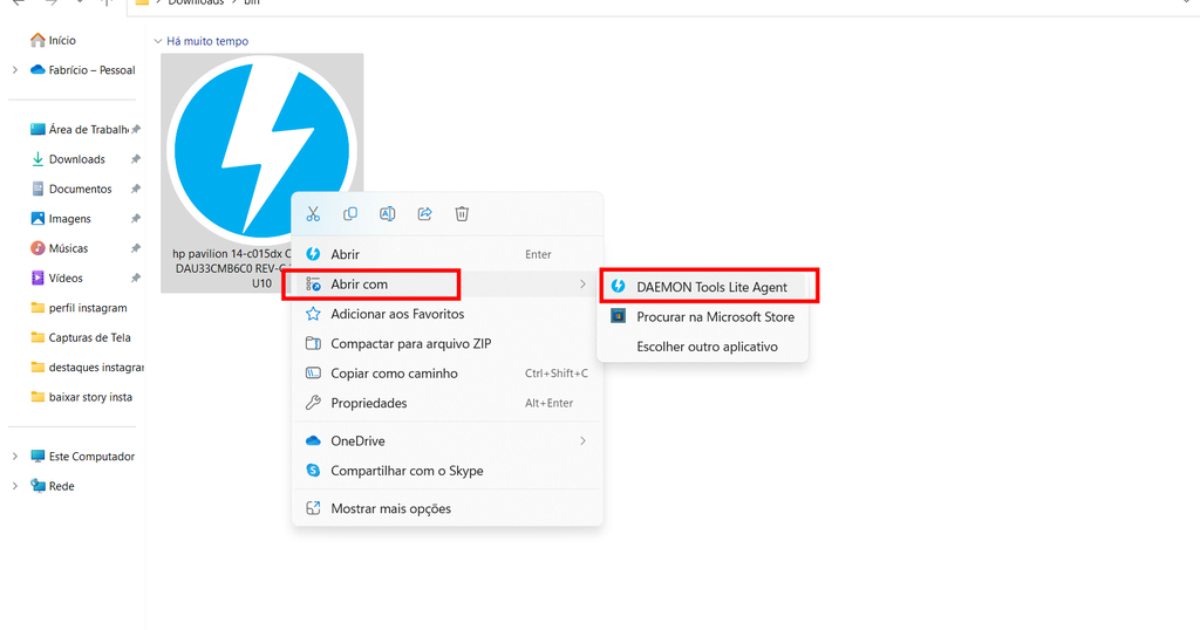Unpin Downloads from Quick Access
This screenshot has width=1200, height=630.
point(134,159)
